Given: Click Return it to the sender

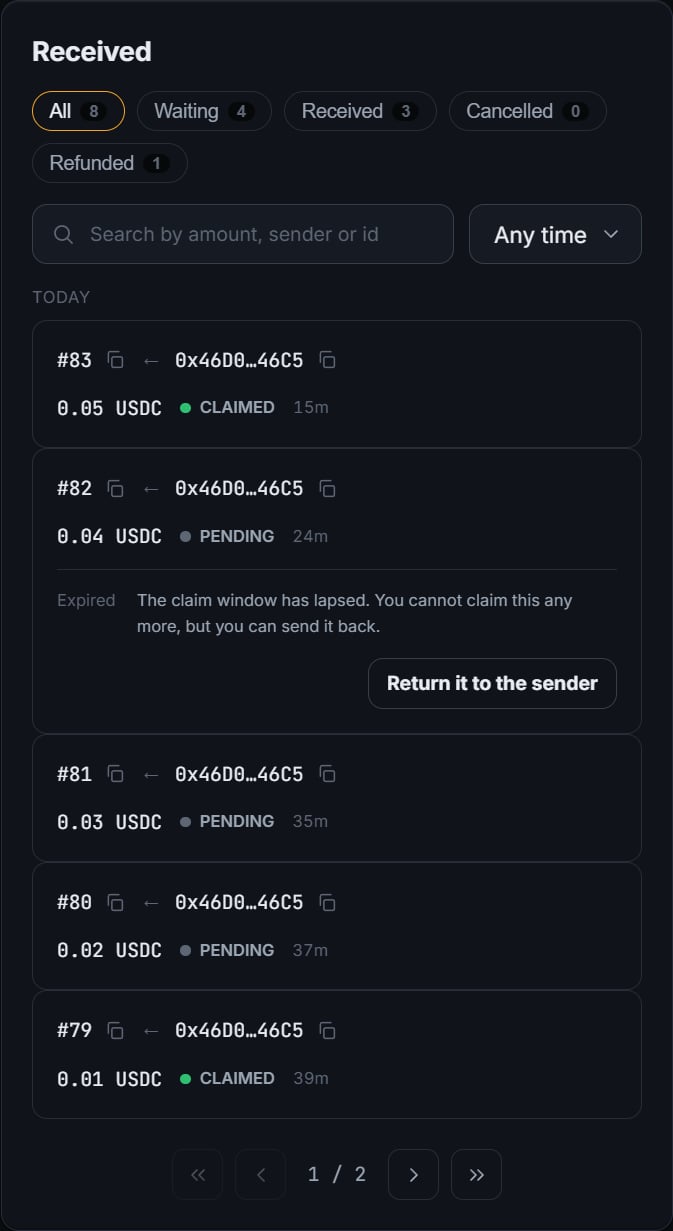Looking at the screenshot, I should (x=492, y=683).
